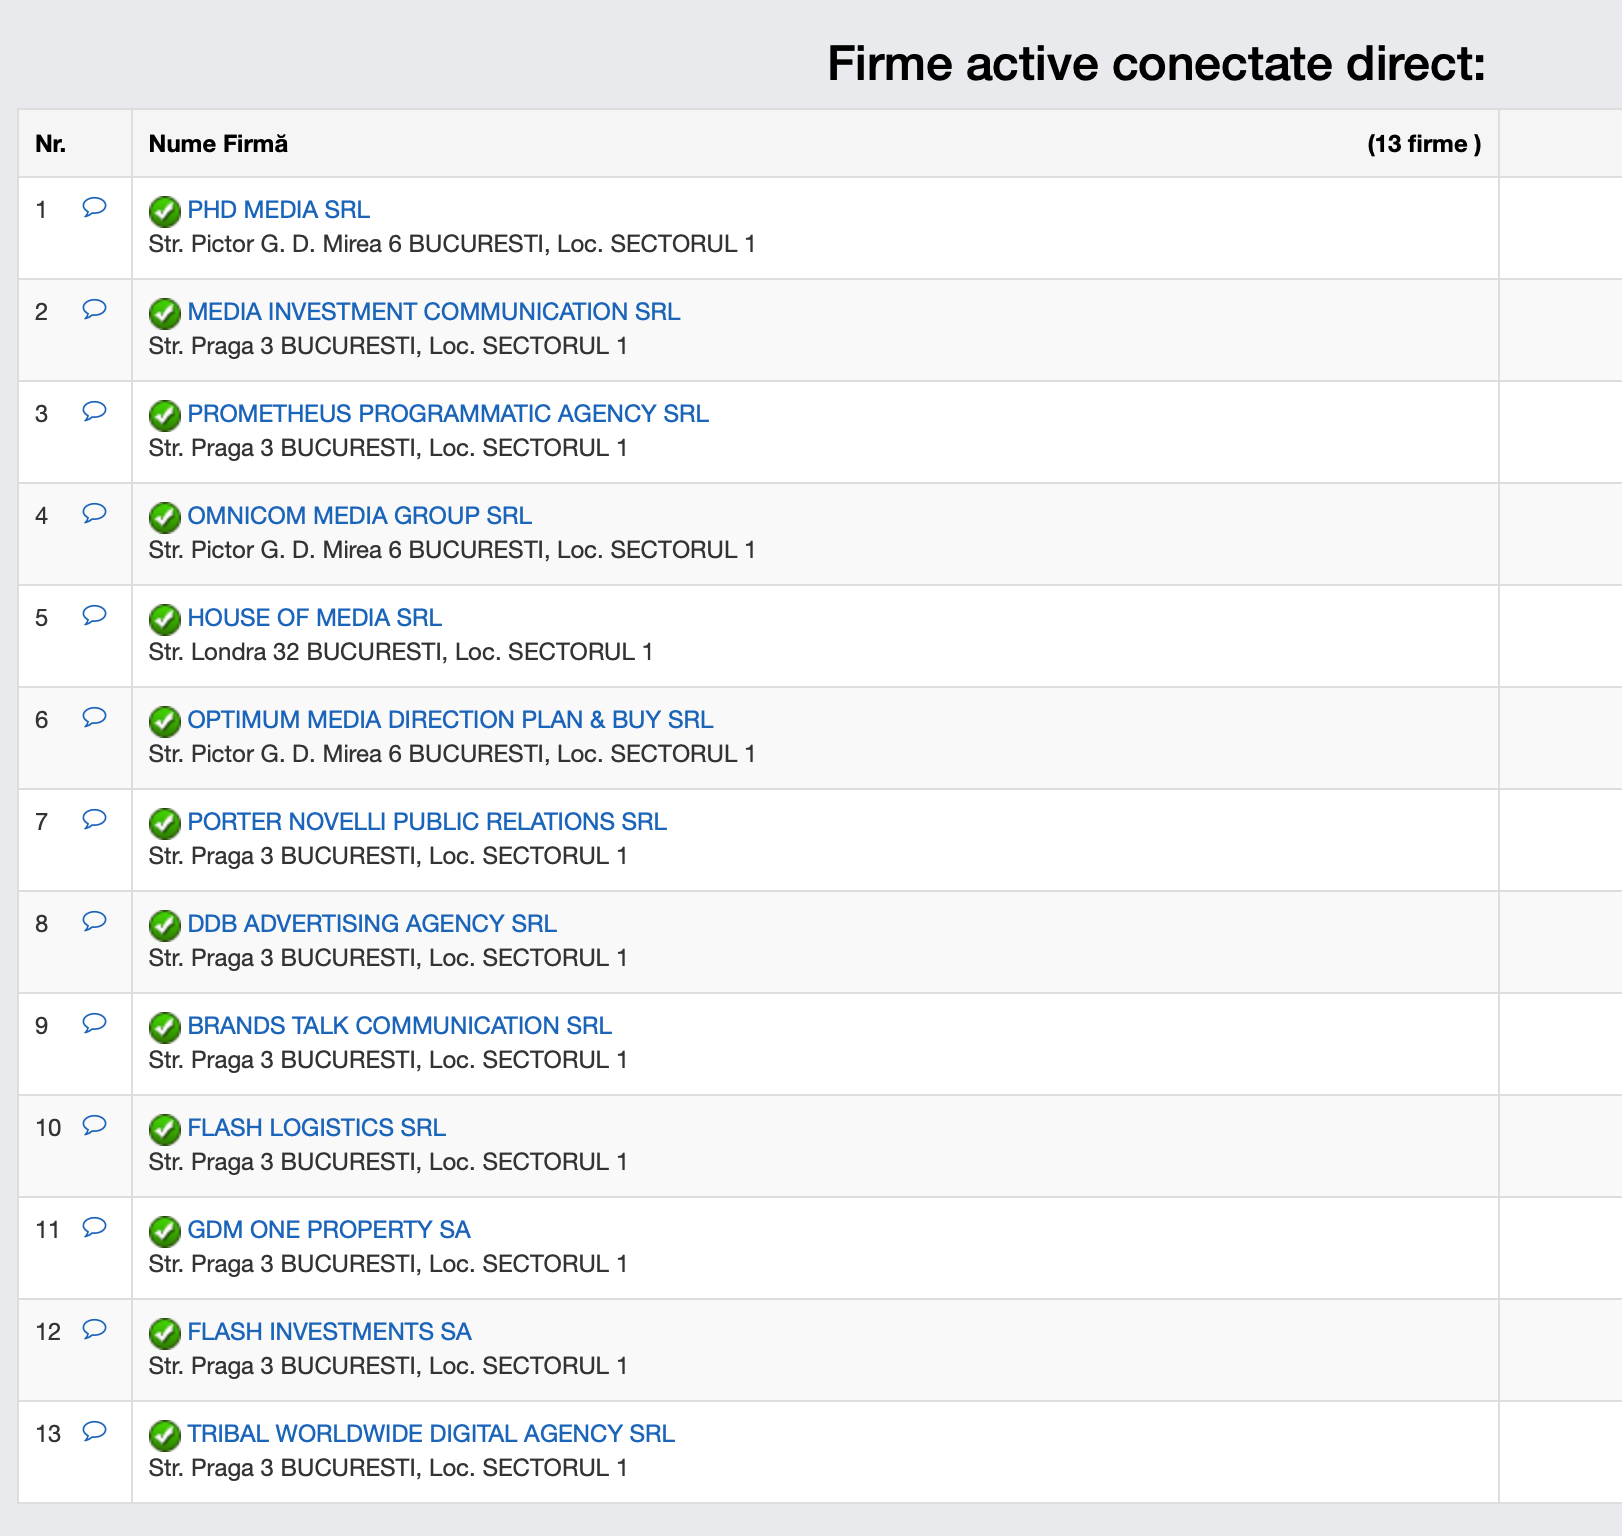
Task: Click green check icon beside BRANDS TALK COMMUNICATION
Action: (x=165, y=1028)
